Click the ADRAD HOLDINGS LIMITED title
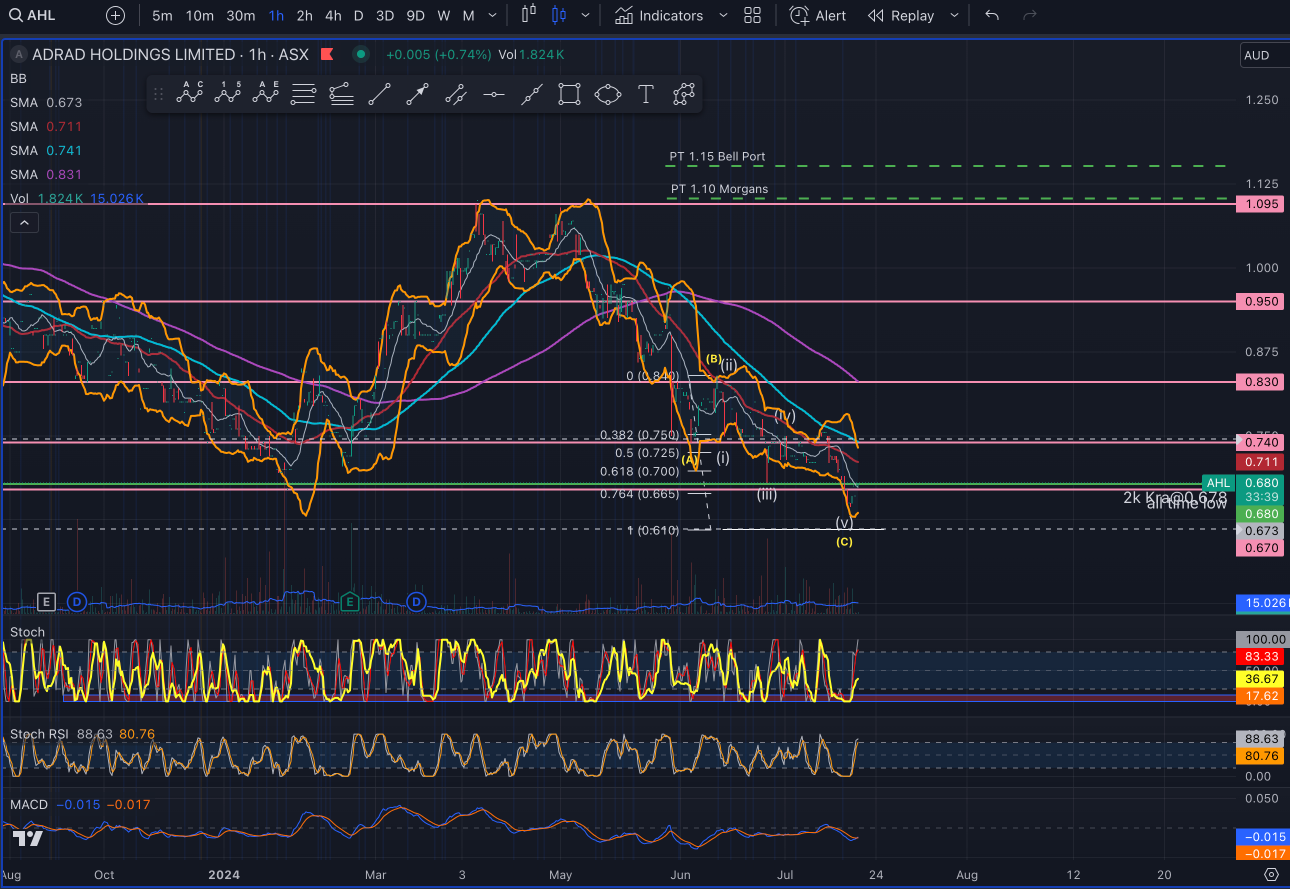Screen dimensions: 1290x889 click(134, 54)
